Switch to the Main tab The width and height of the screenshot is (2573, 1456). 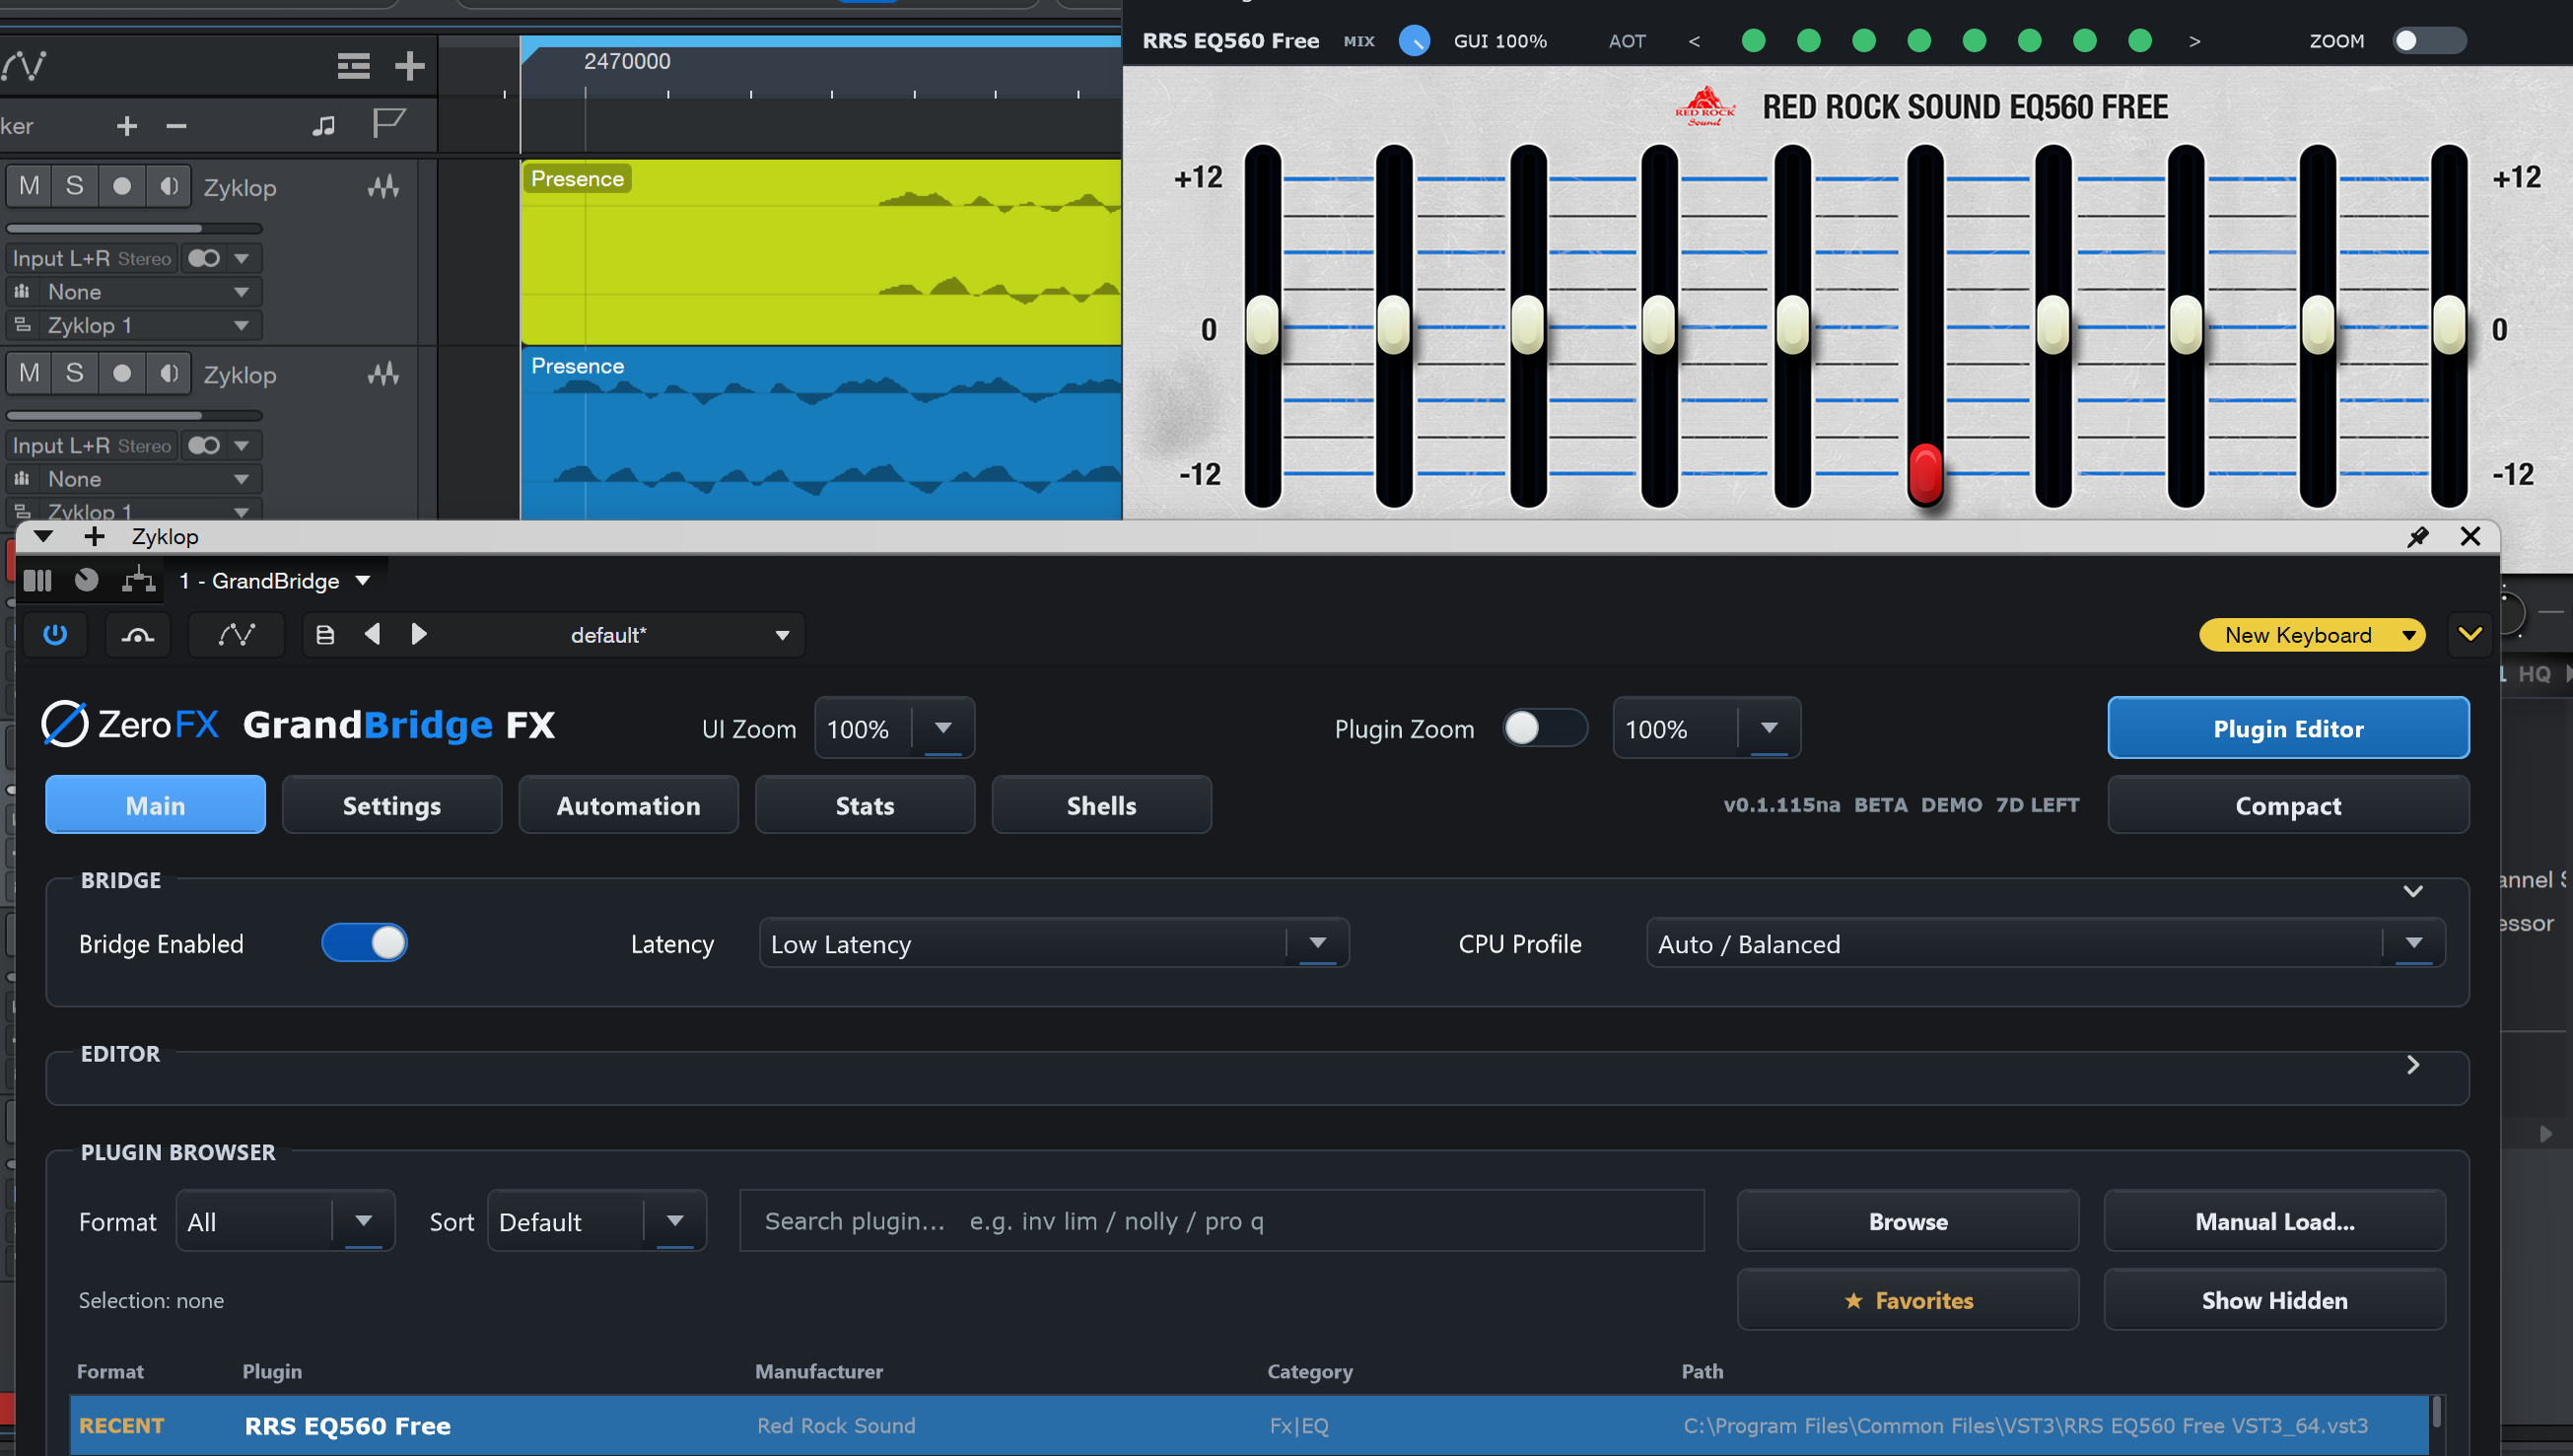[155, 805]
